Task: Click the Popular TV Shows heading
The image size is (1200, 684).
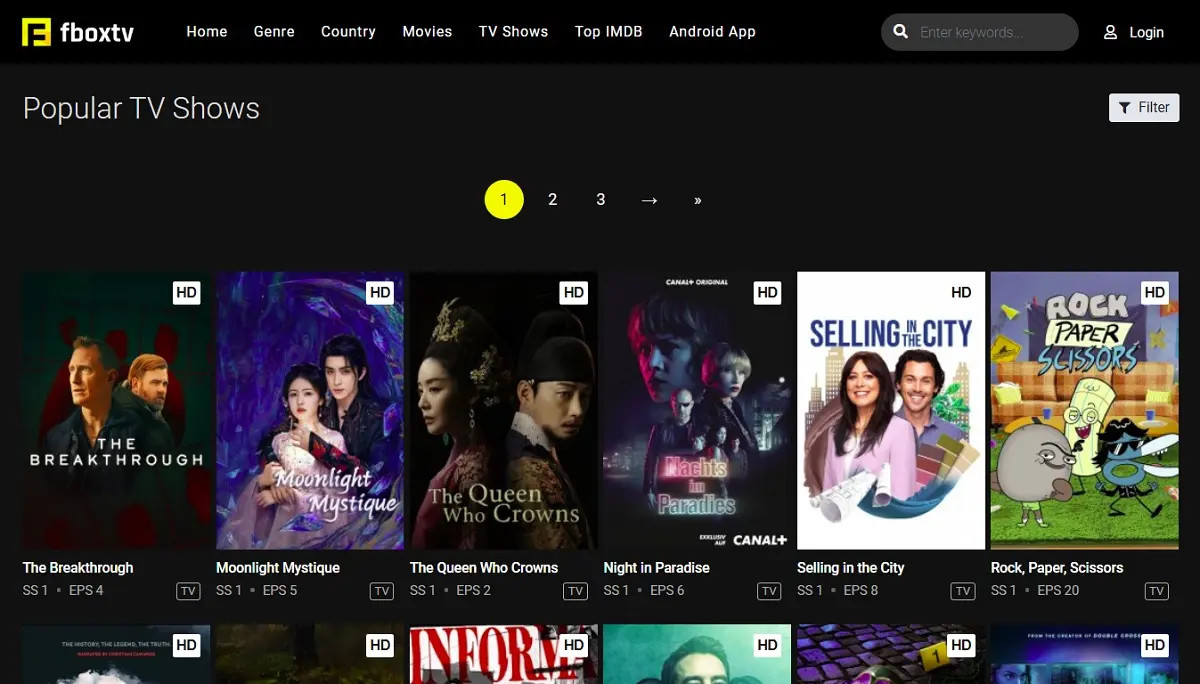Action: click(141, 108)
